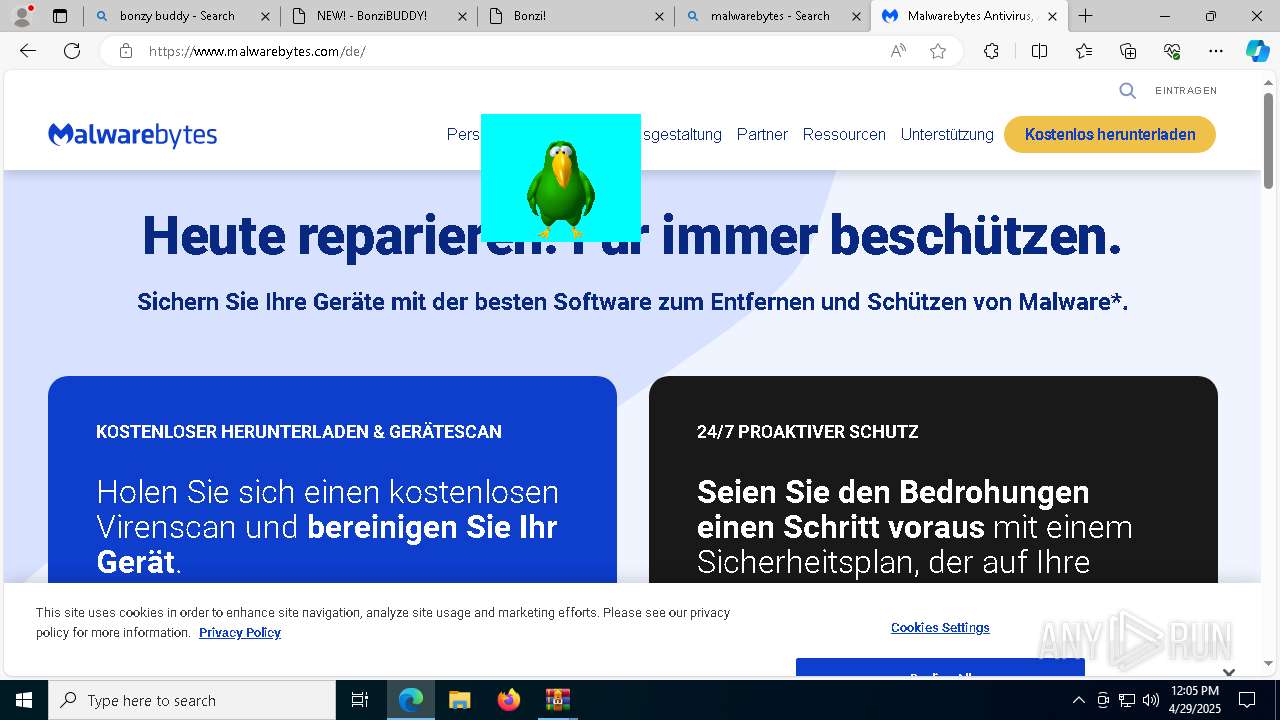Close the NEW! - BonziBUDDY! tab
Viewport: 1280px width, 720px height.
point(463,16)
